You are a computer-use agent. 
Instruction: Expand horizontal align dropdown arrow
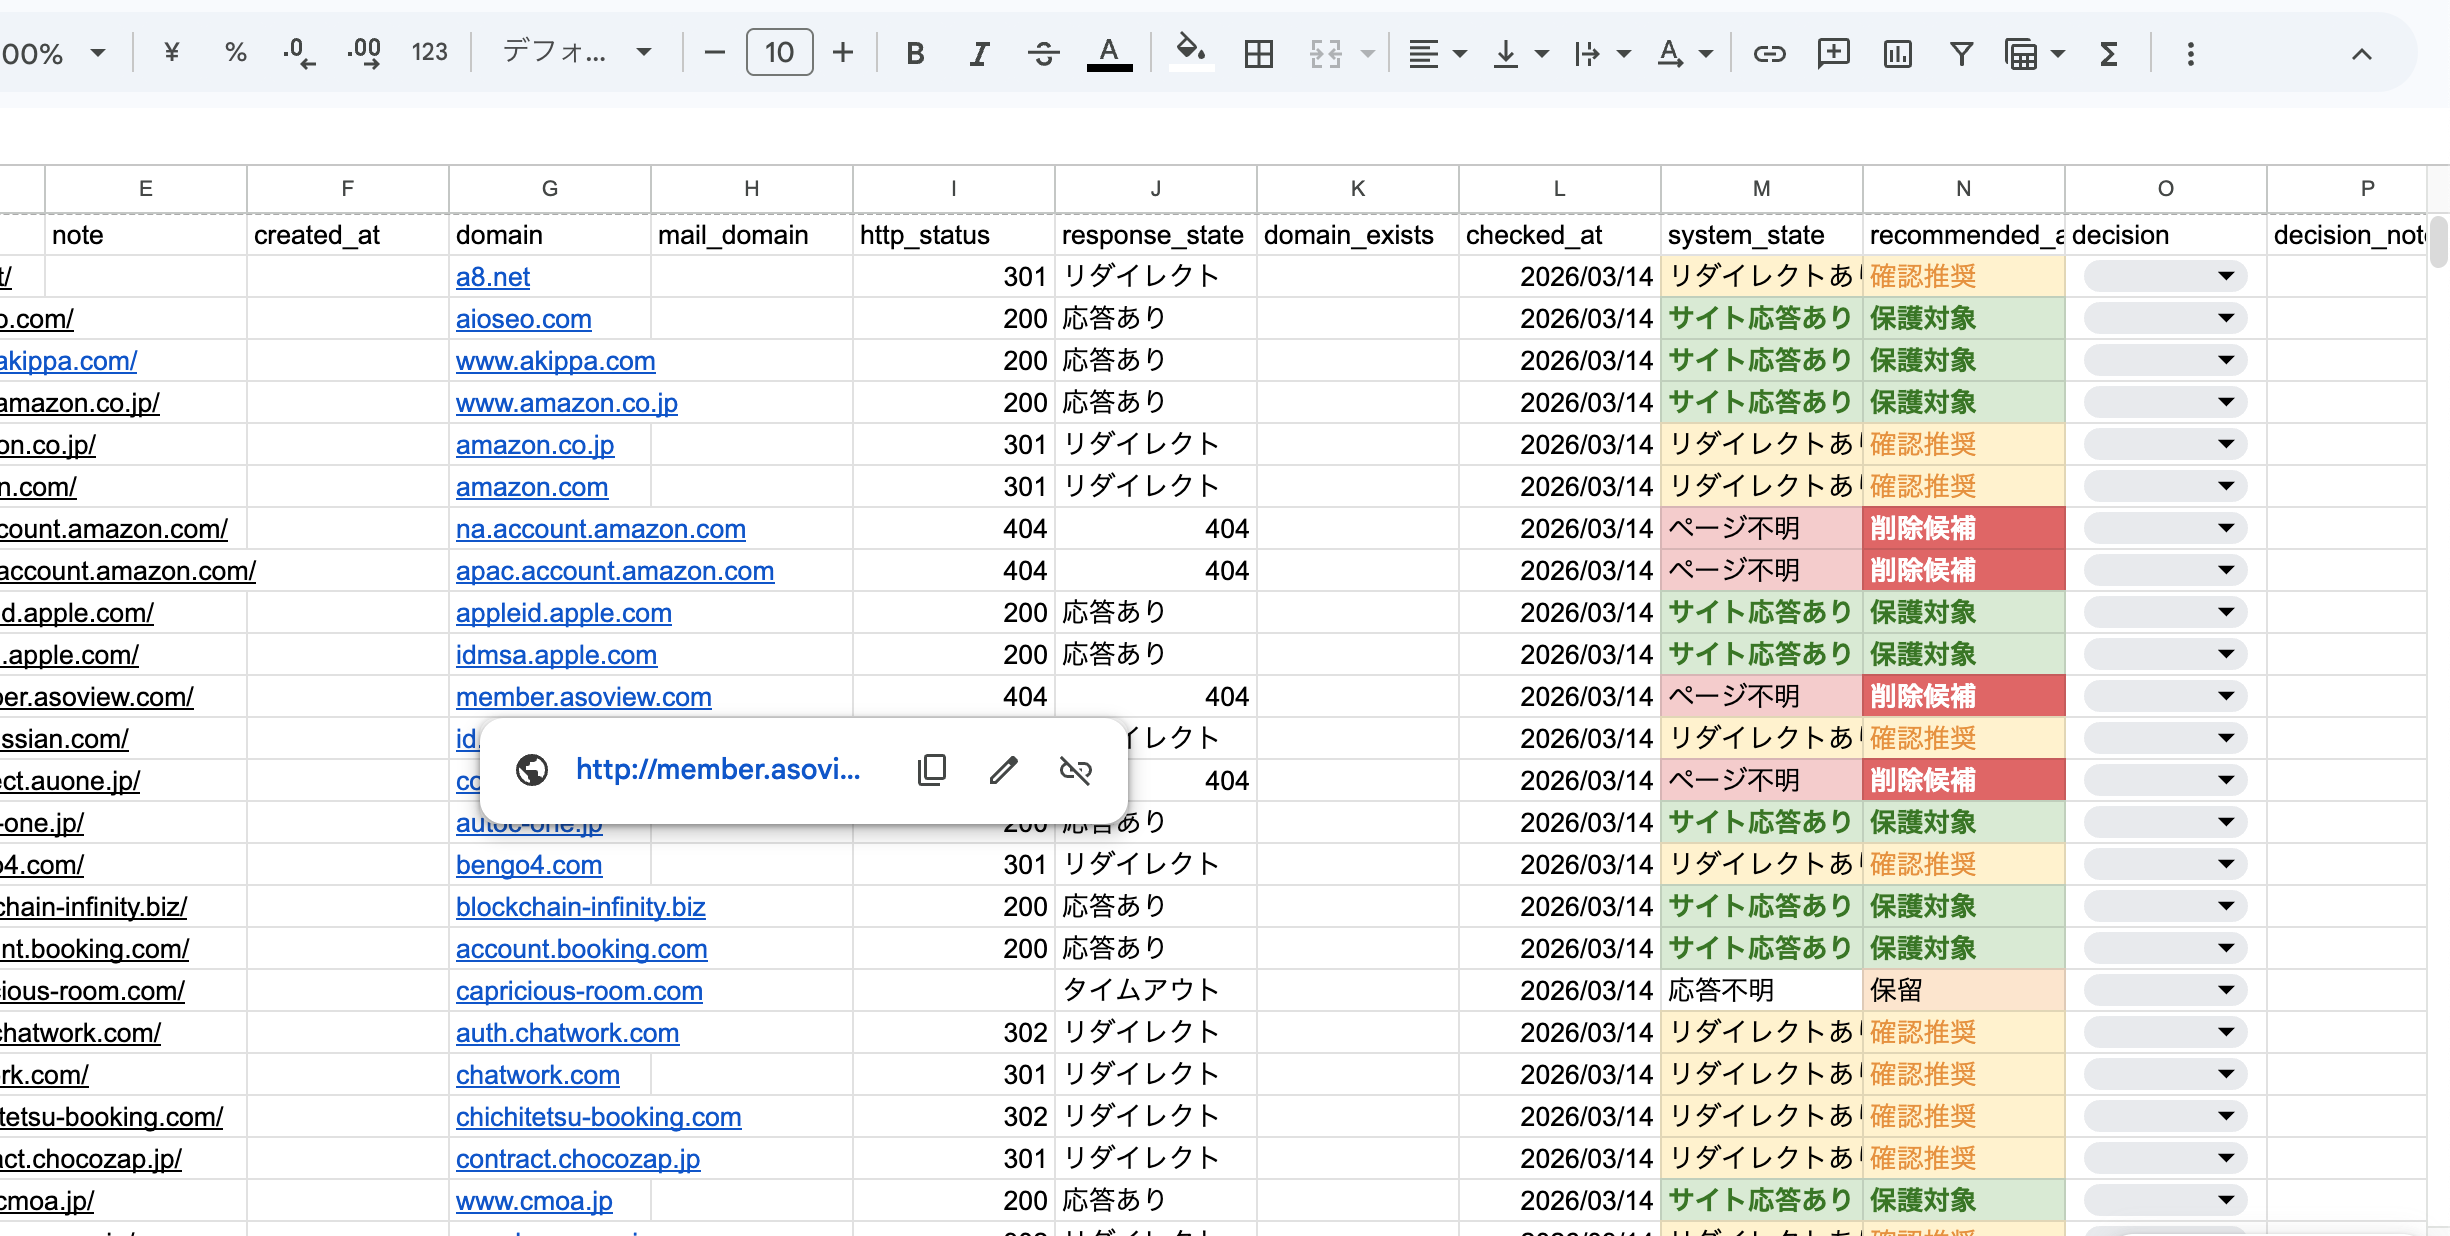click(1460, 53)
